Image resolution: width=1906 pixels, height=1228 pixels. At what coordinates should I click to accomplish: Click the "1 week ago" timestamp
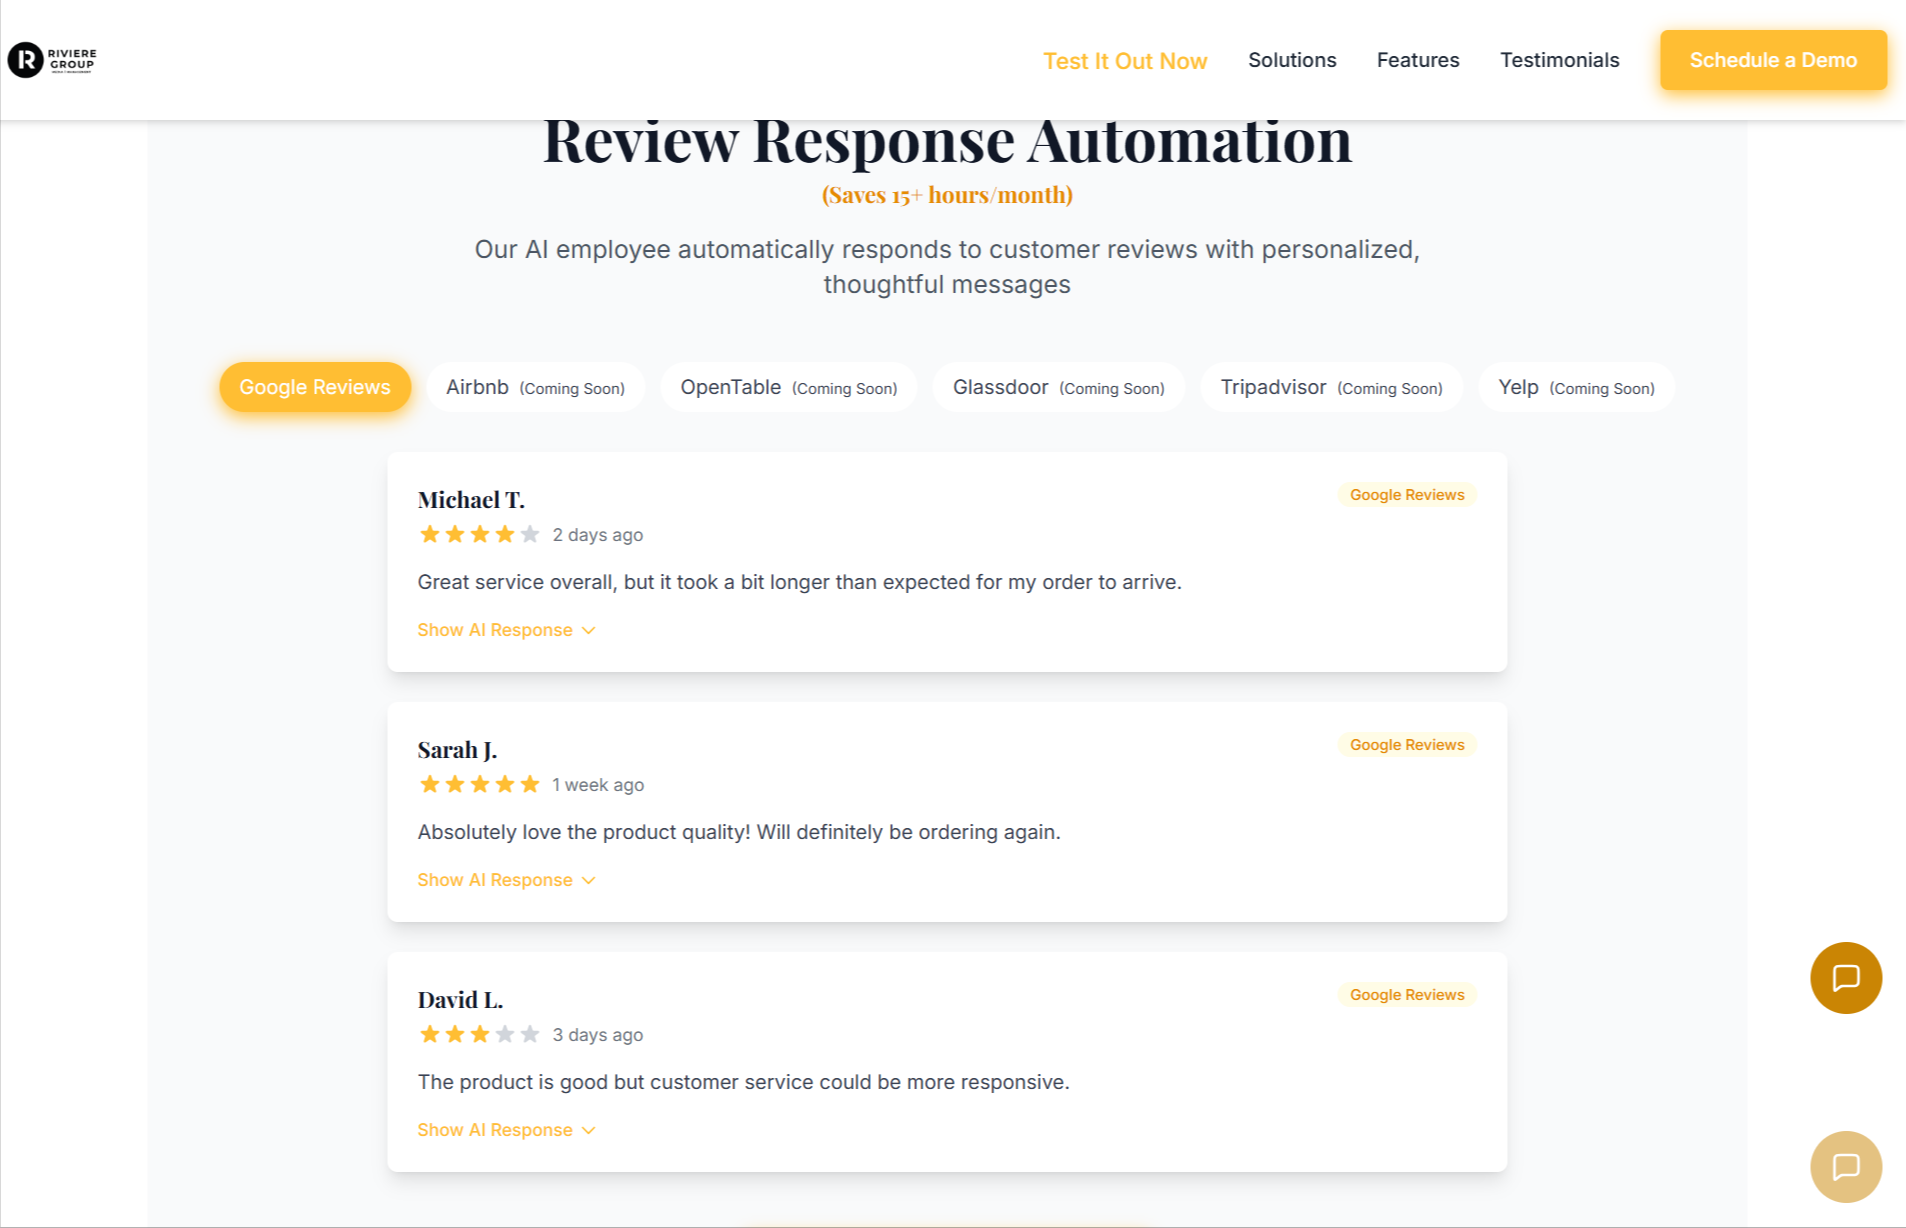[x=598, y=785]
